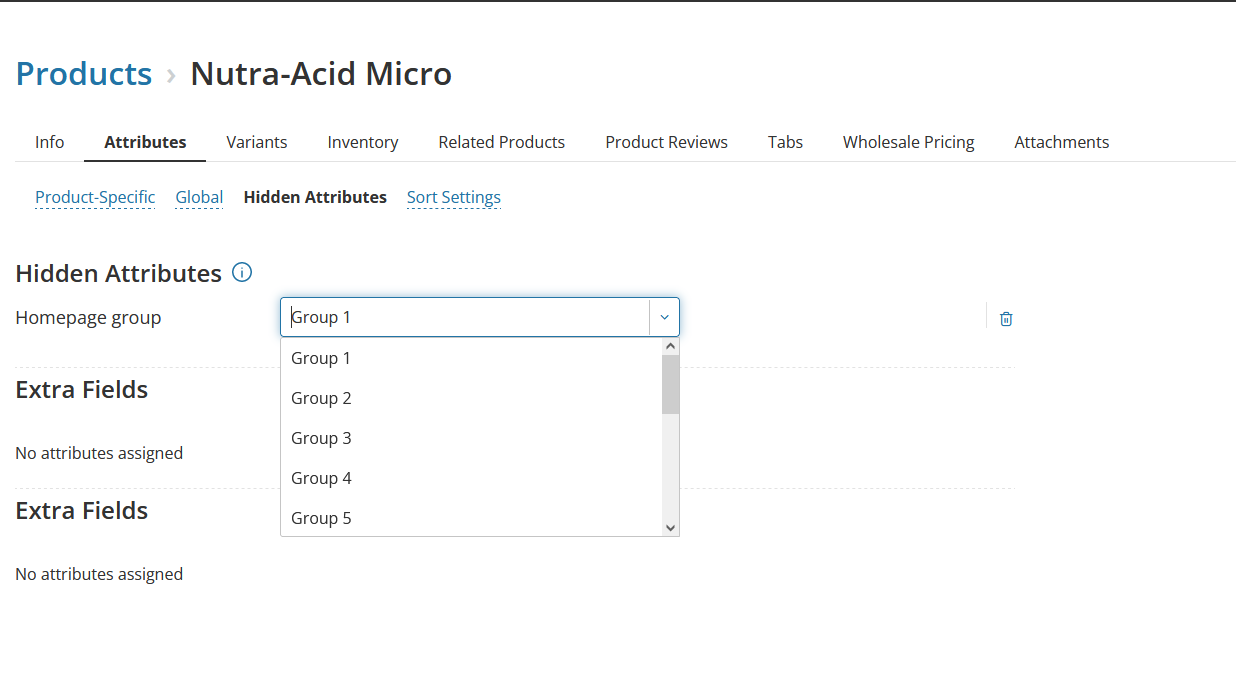Collapse the Homepage group dropdown using its chevron
1236x684 pixels.
pos(664,317)
